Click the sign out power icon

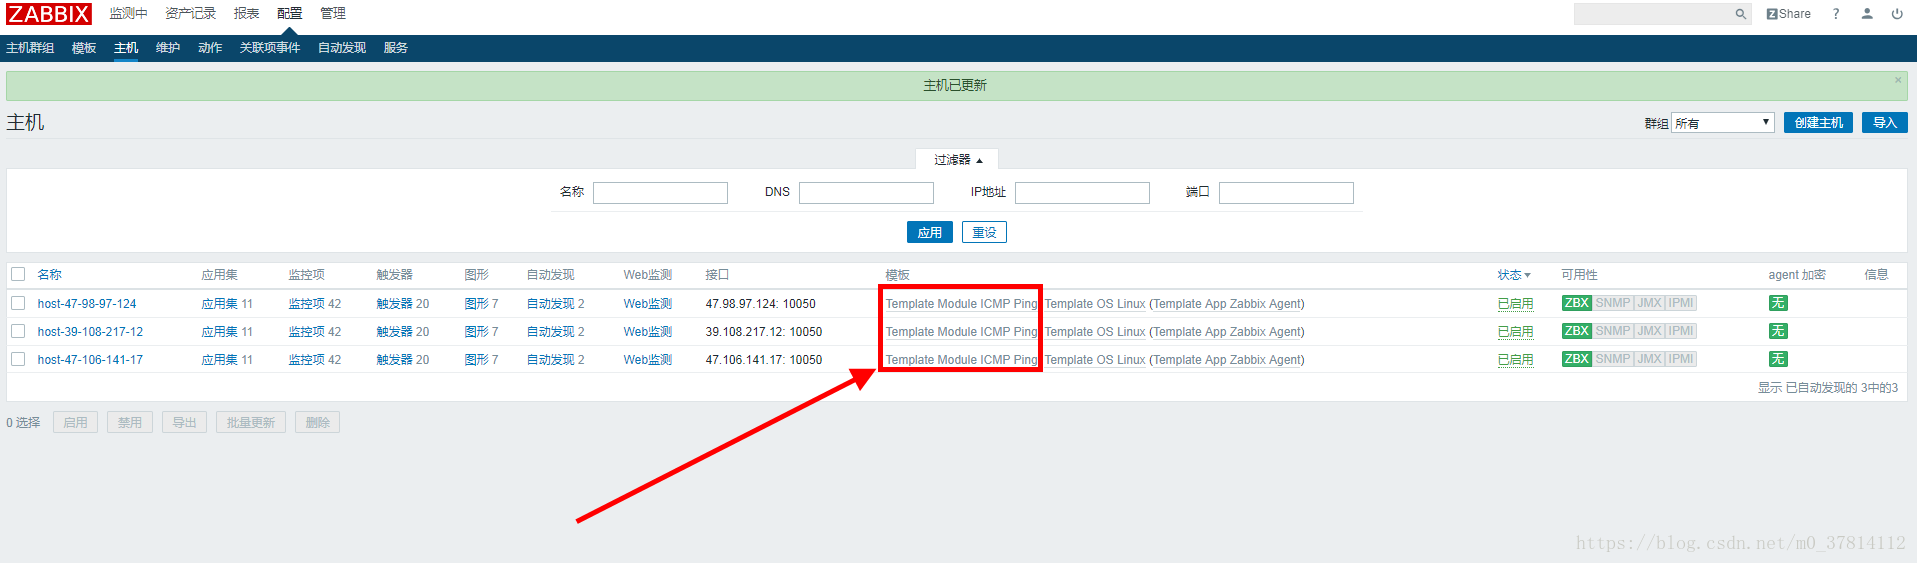click(x=1897, y=14)
